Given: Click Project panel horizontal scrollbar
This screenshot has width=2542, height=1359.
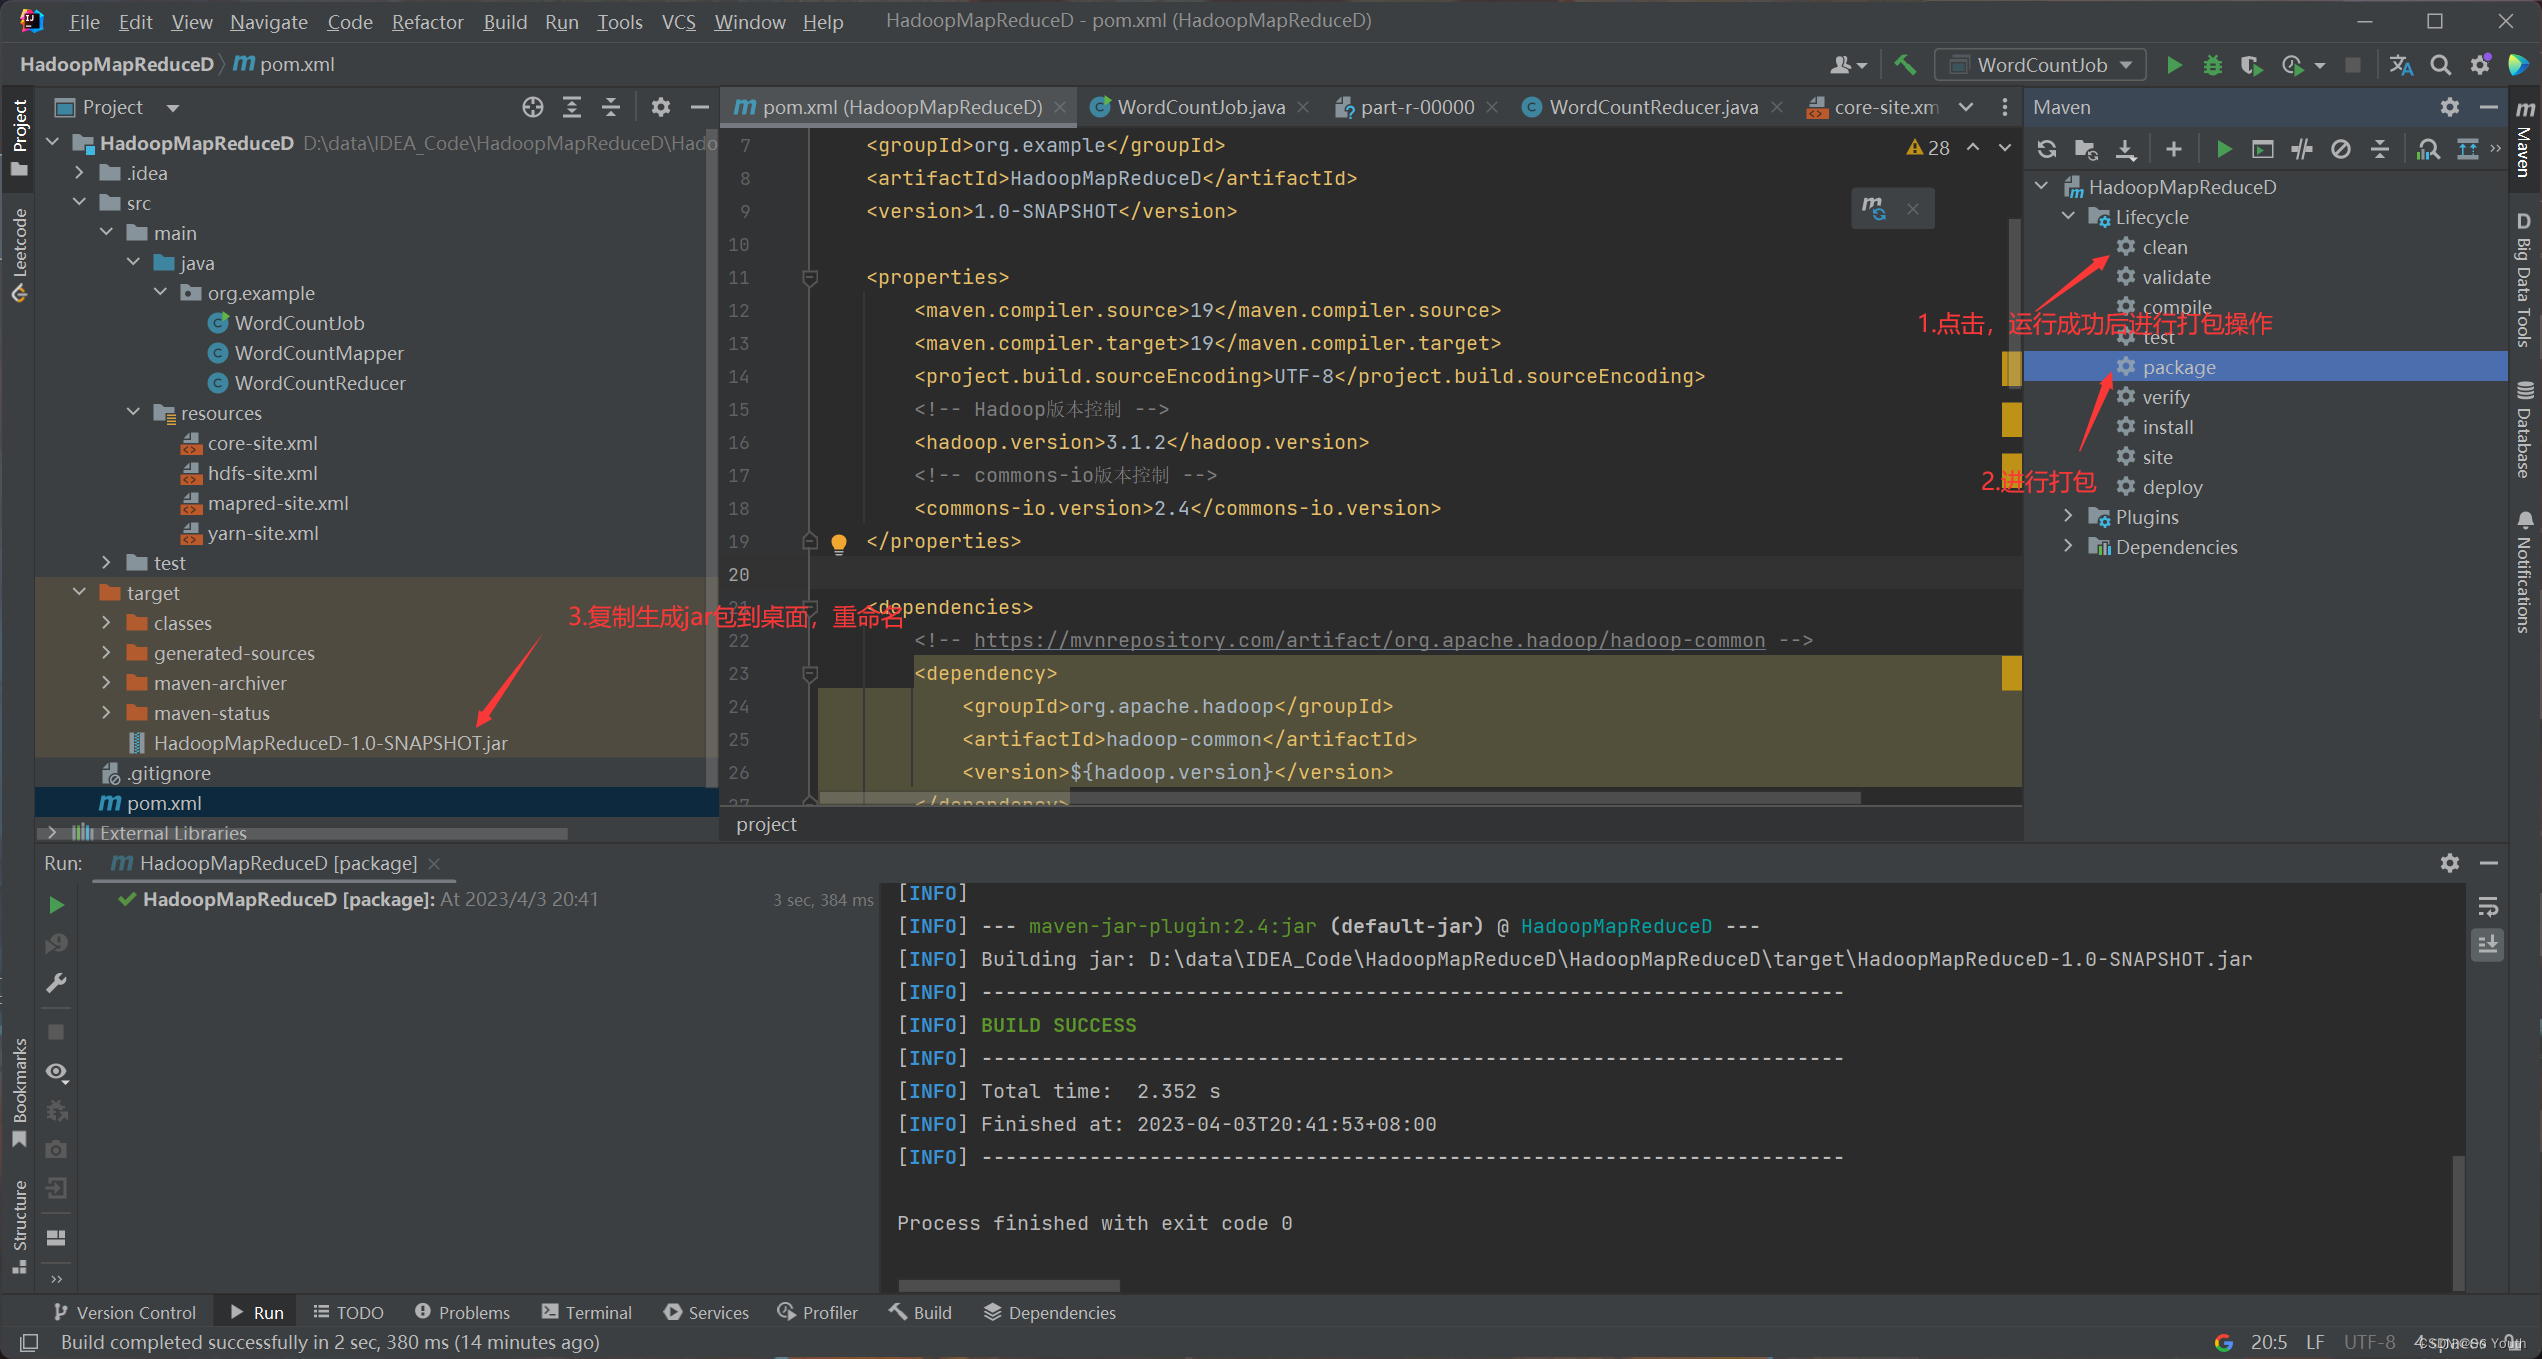Looking at the screenshot, I should tap(302, 833).
